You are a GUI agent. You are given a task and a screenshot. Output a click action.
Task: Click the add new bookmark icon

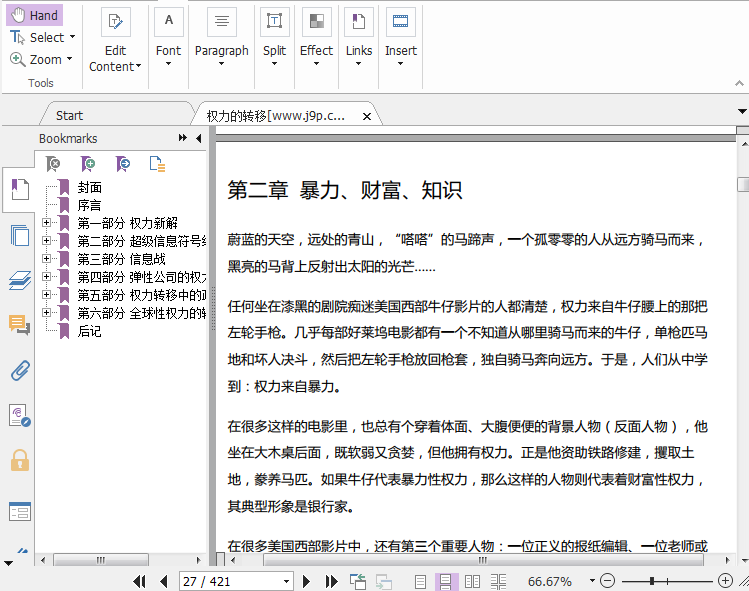[x=89, y=163]
